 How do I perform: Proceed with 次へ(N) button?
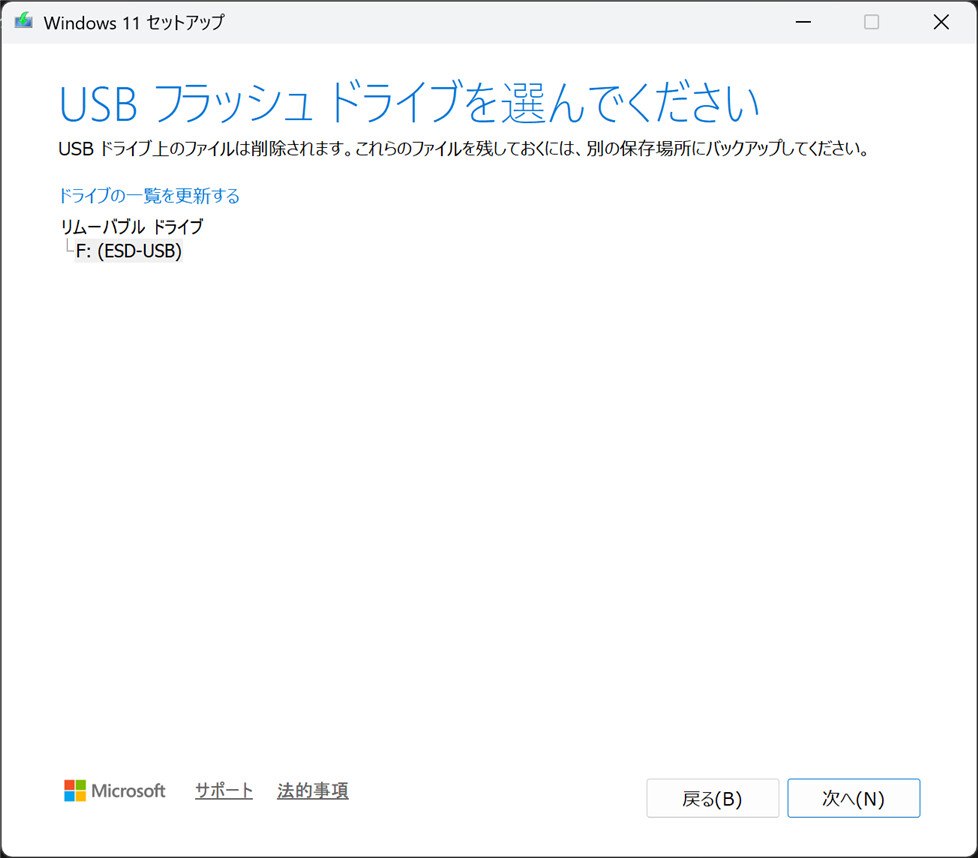pos(853,798)
